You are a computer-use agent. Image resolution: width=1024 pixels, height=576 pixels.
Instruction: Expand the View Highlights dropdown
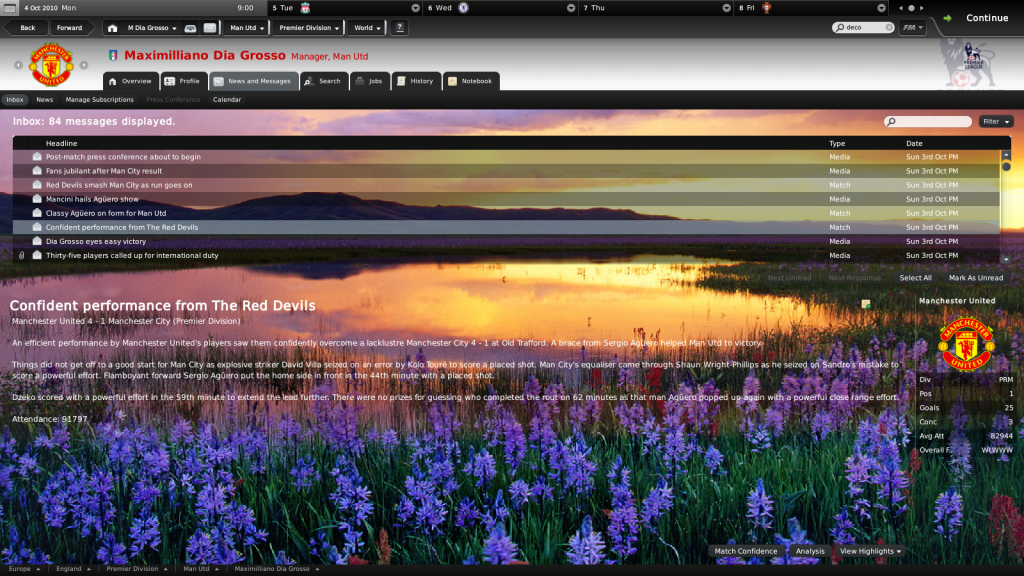[x=870, y=551]
